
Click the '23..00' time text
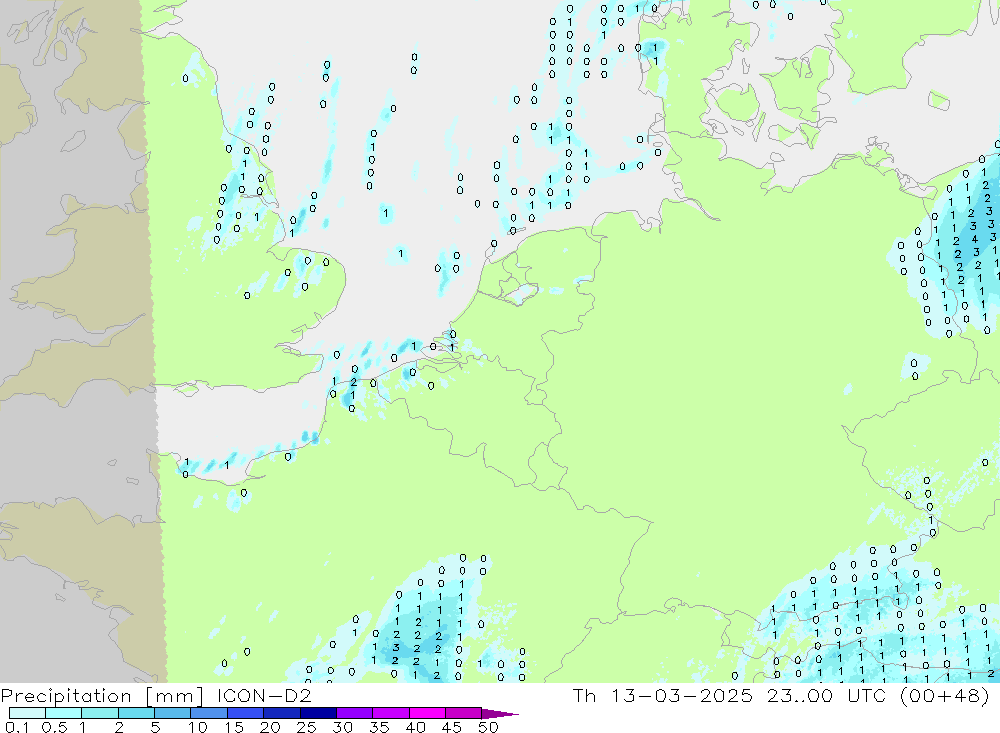800,695
